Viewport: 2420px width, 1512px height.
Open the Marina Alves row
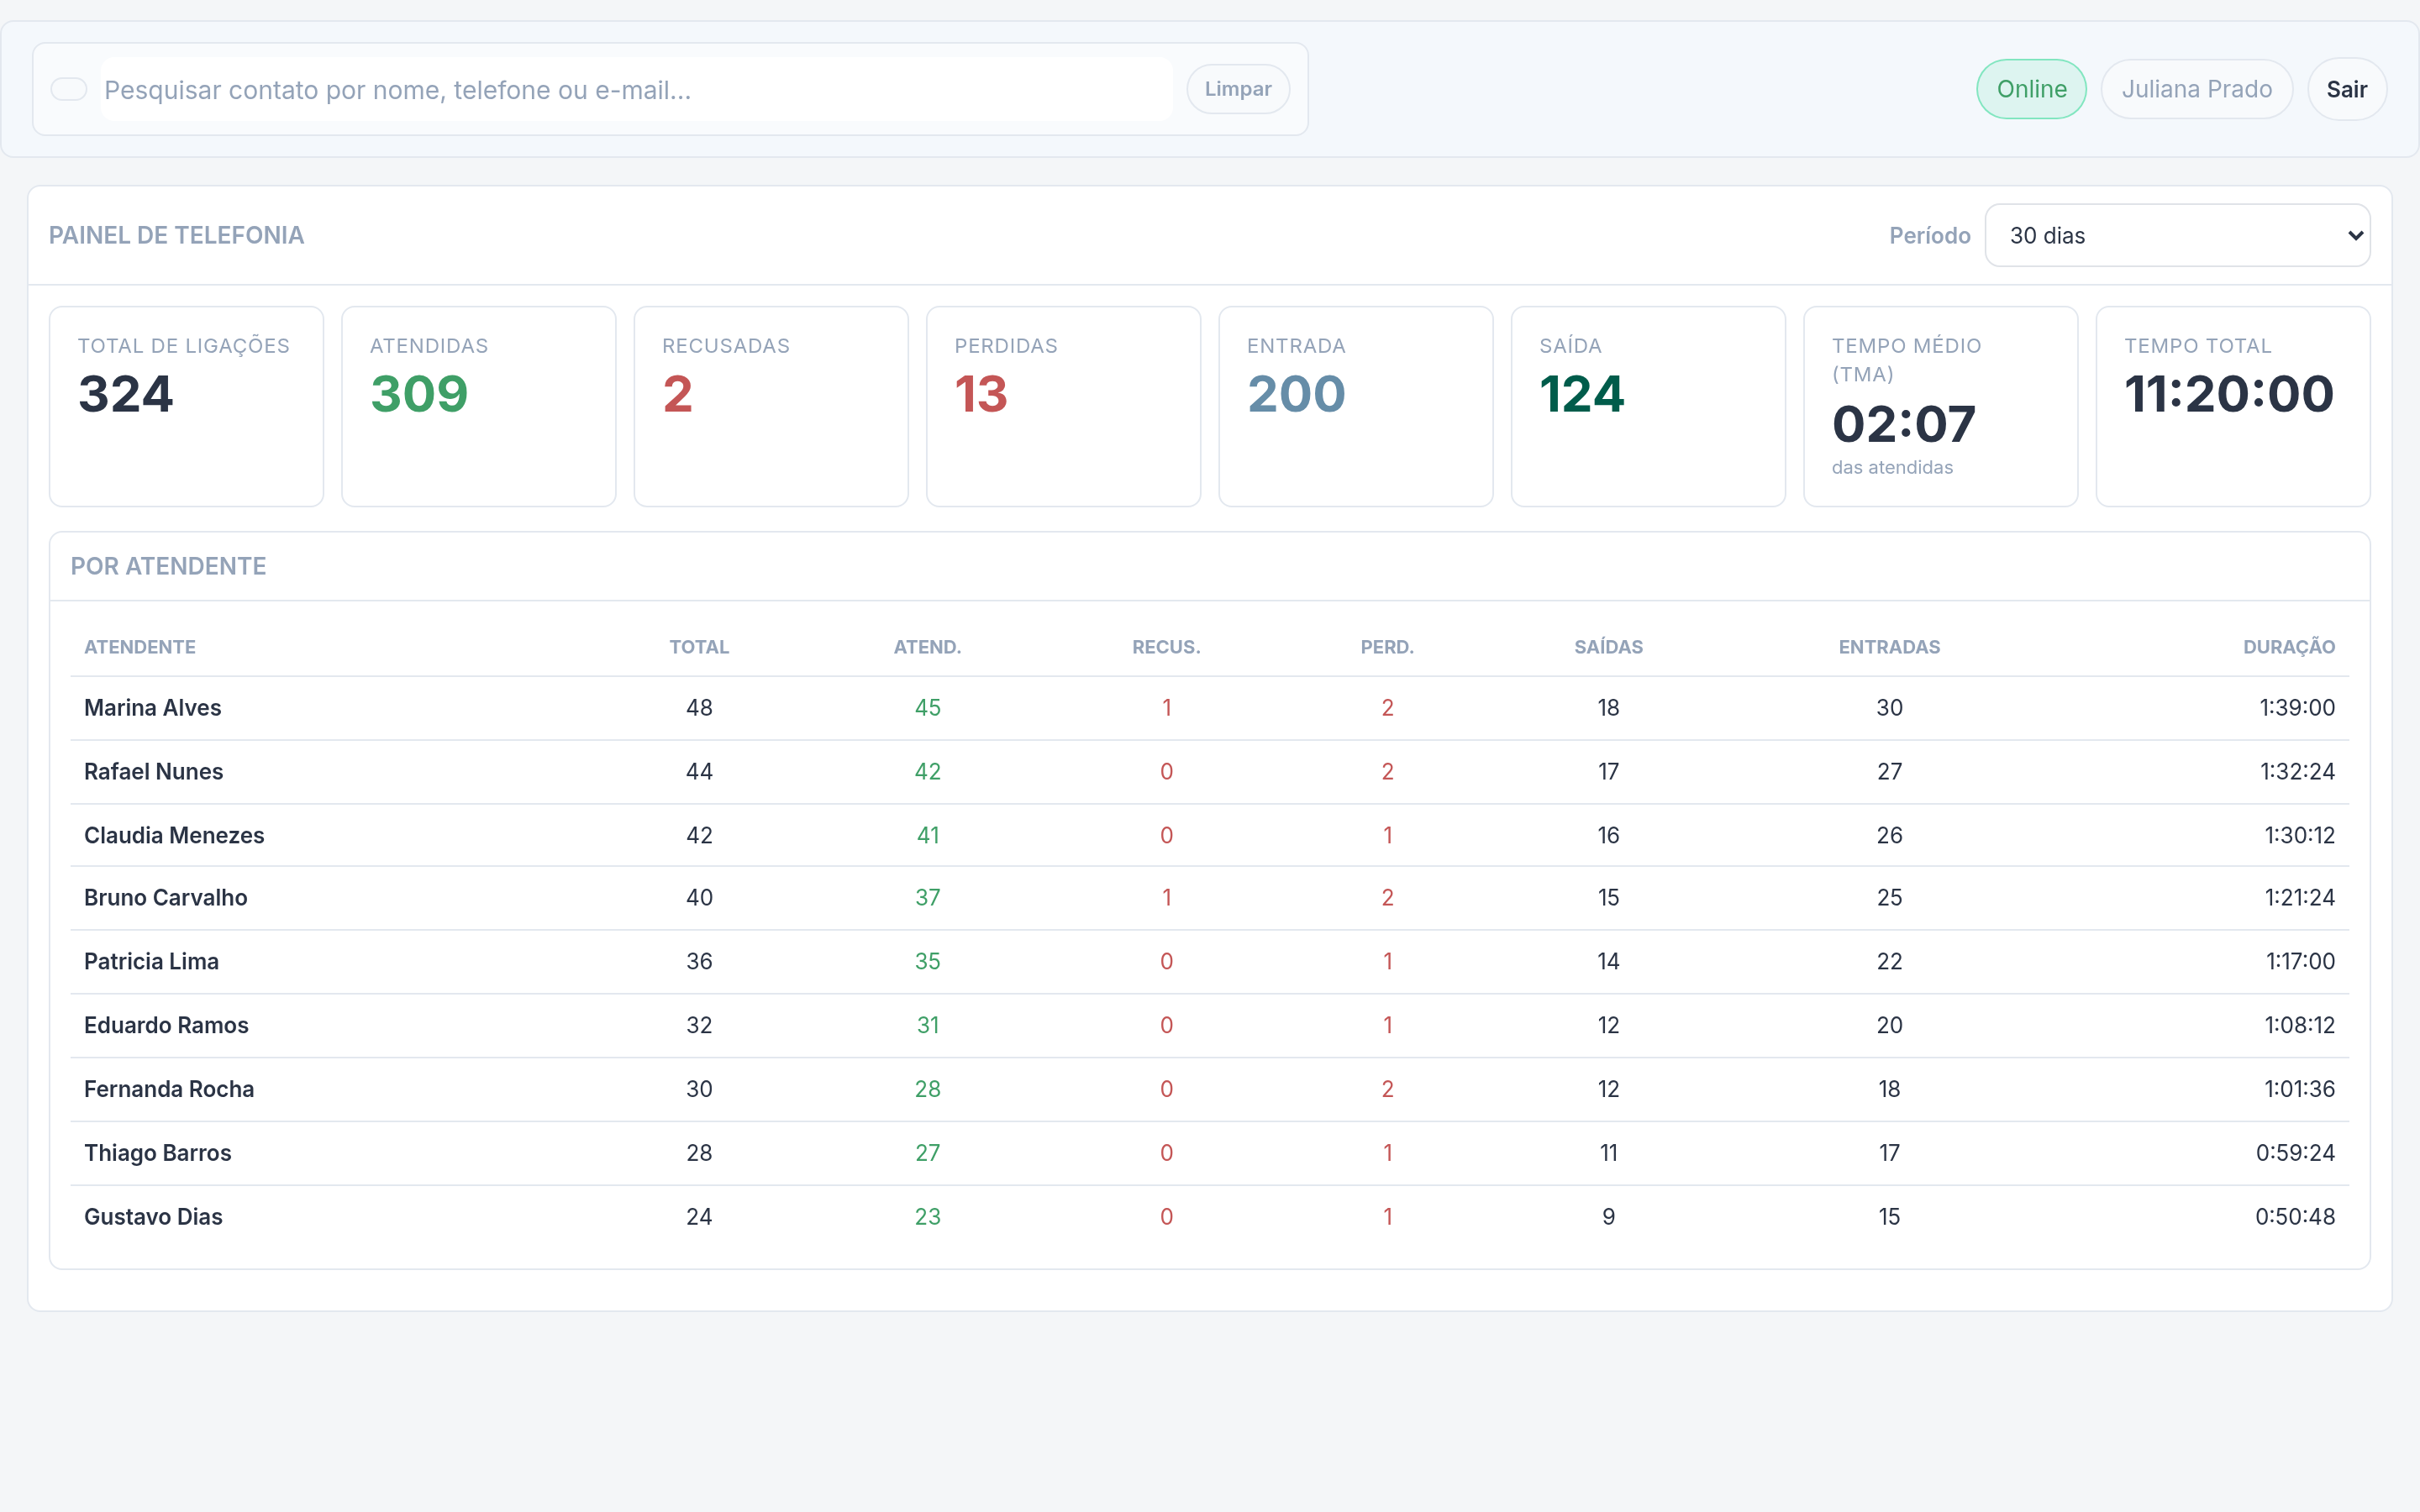coord(1210,708)
